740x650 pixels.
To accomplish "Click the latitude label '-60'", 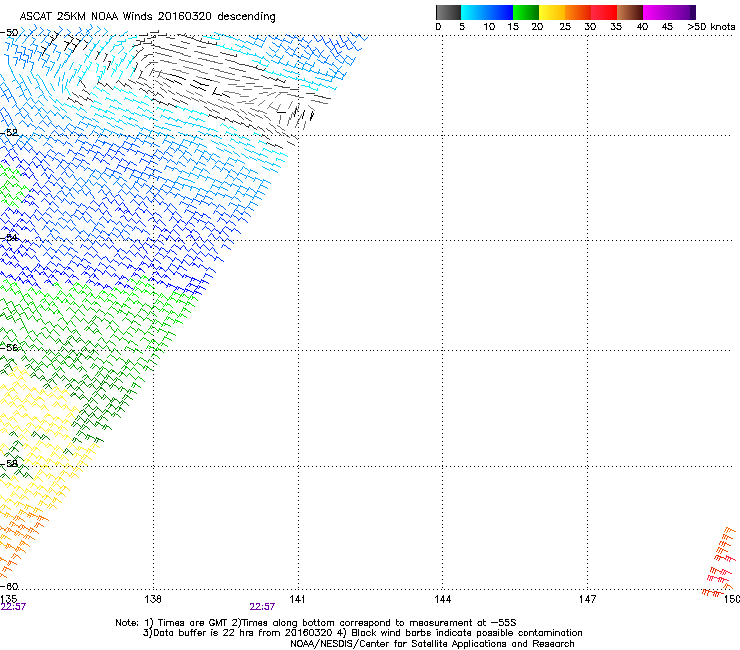I will [x=9, y=586].
